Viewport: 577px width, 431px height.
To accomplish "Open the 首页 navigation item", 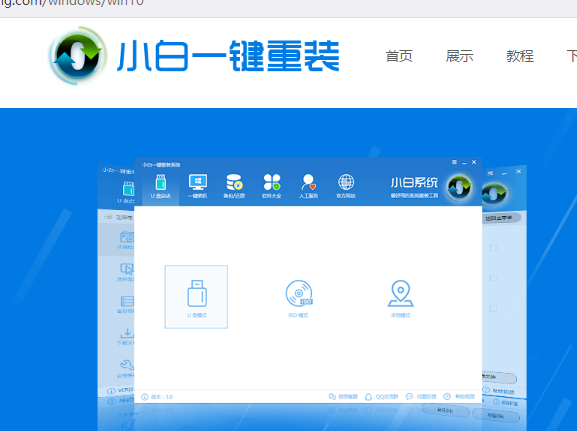I will tap(399, 56).
